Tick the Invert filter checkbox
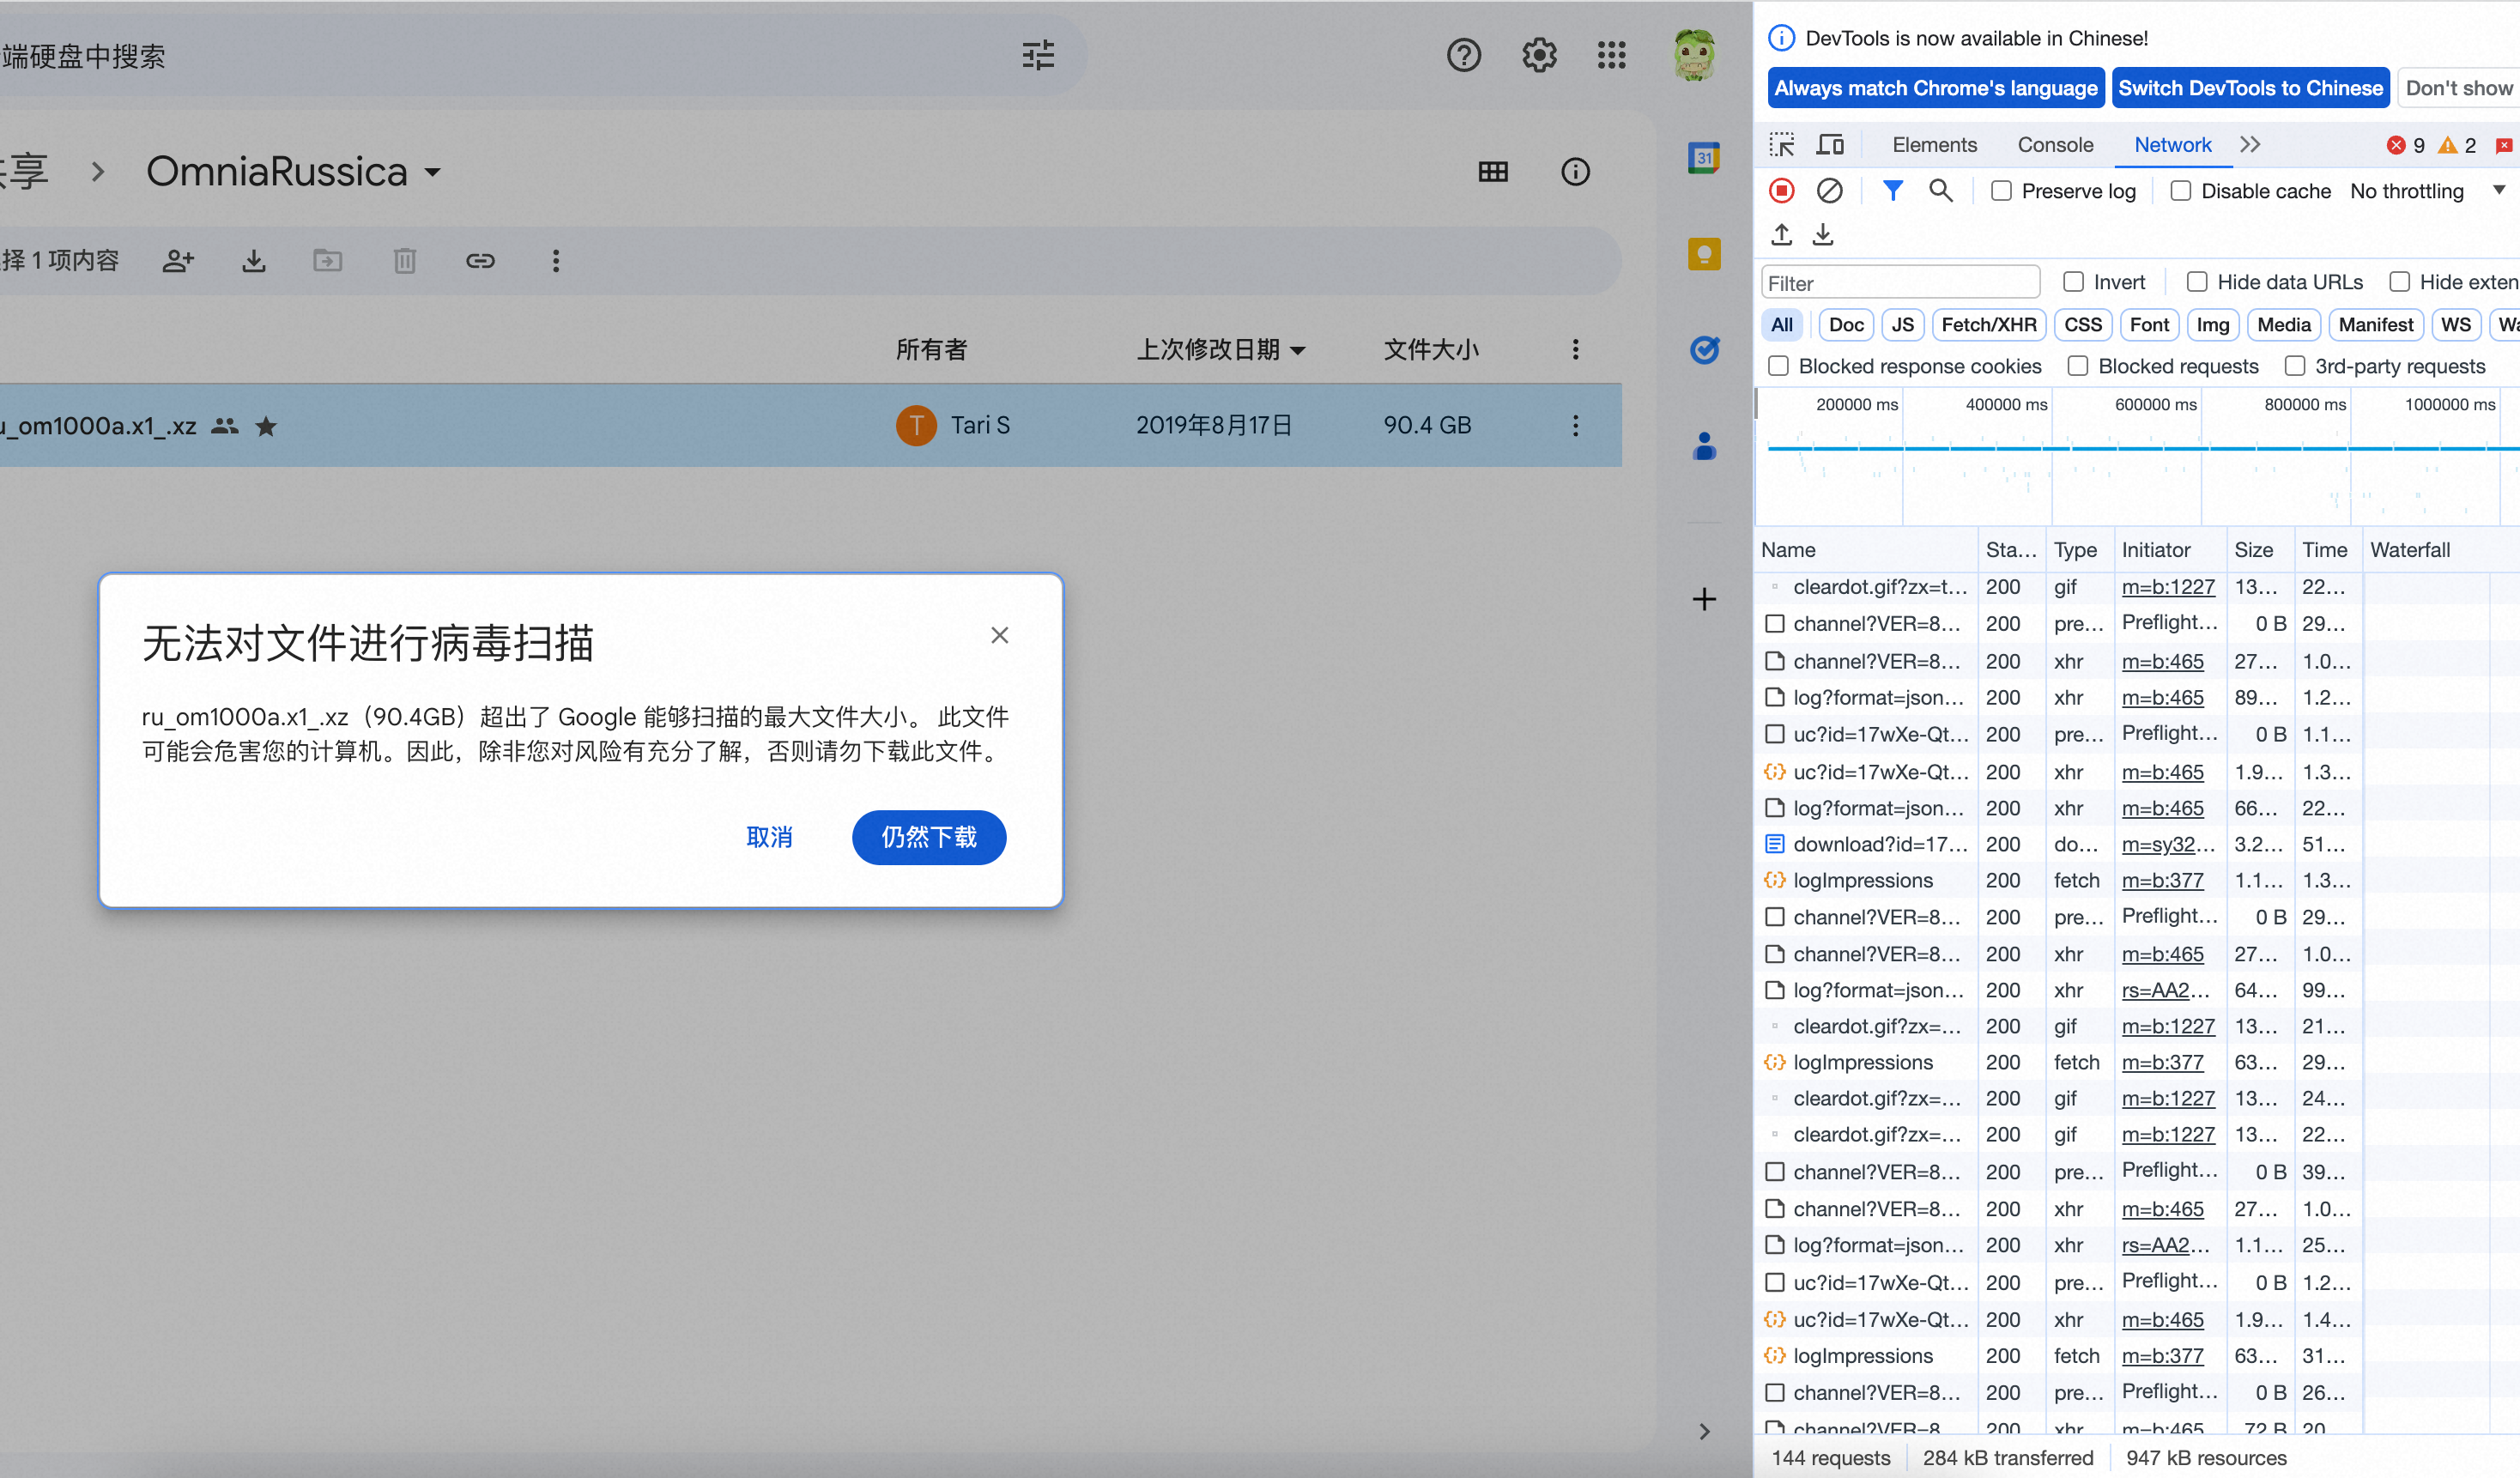This screenshot has width=2520, height=1478. click(2073, 282)
